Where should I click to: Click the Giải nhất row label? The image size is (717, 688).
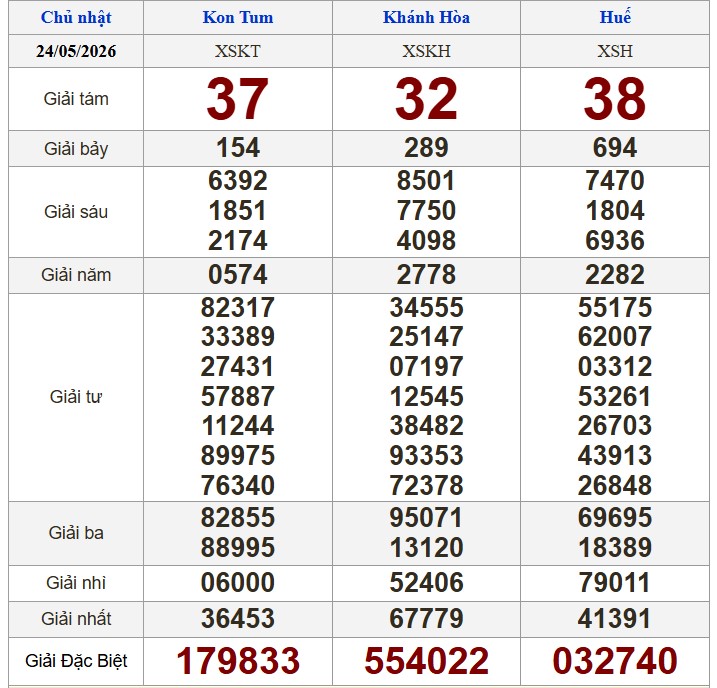point(76,619)
